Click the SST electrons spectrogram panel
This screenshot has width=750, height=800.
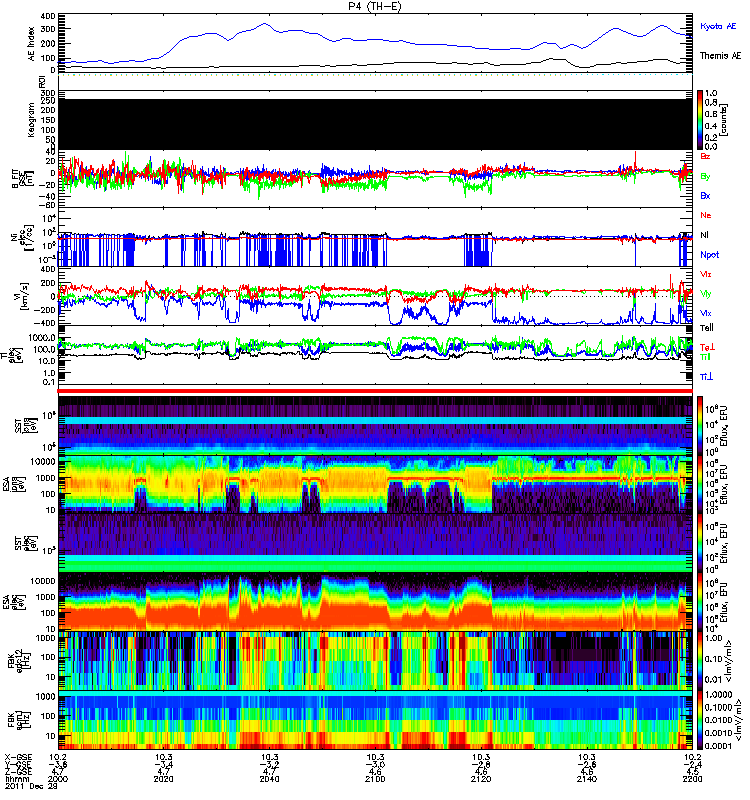pyautogui.click(x=375, y=543)
